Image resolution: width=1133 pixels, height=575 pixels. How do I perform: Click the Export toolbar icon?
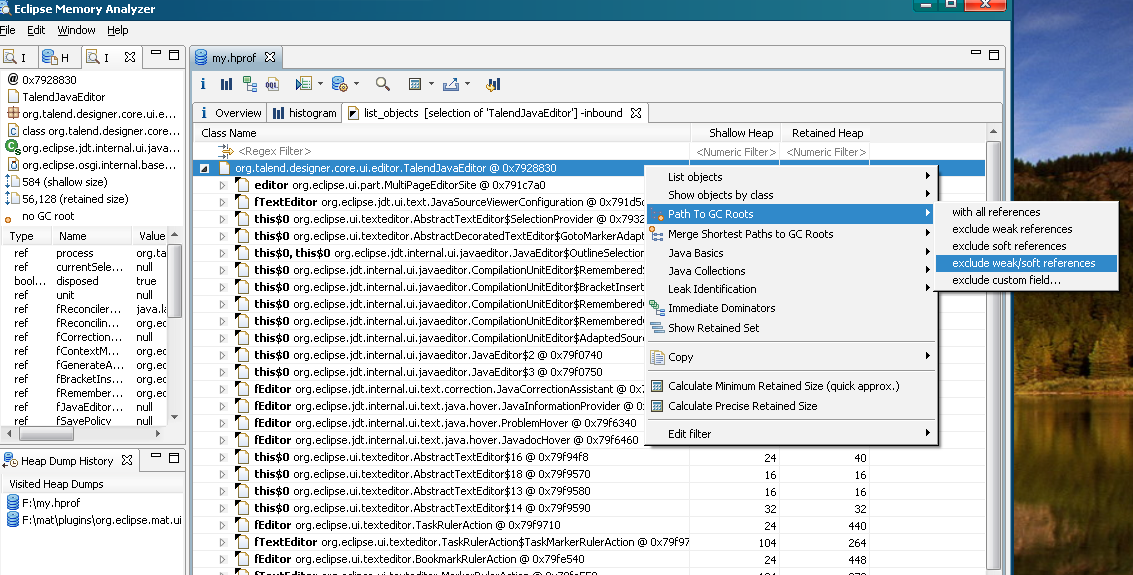(450, 85)
